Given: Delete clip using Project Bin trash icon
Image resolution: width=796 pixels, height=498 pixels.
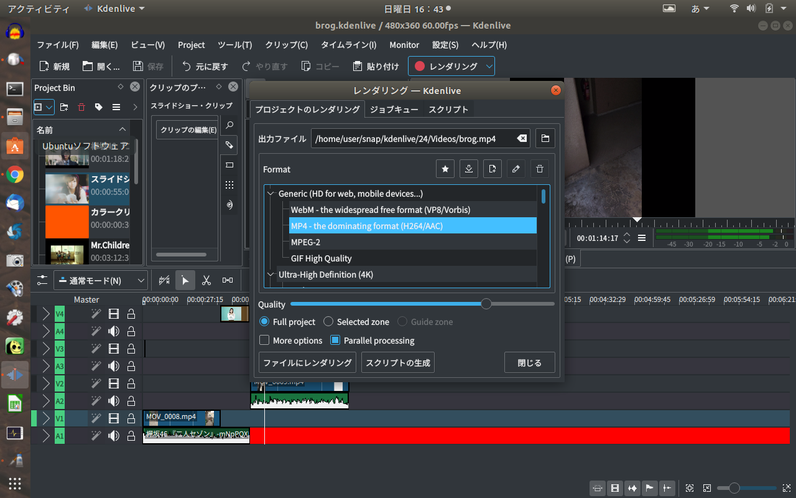Looking at the screenshot, I should pyautogui.click(x=81, y=107).
